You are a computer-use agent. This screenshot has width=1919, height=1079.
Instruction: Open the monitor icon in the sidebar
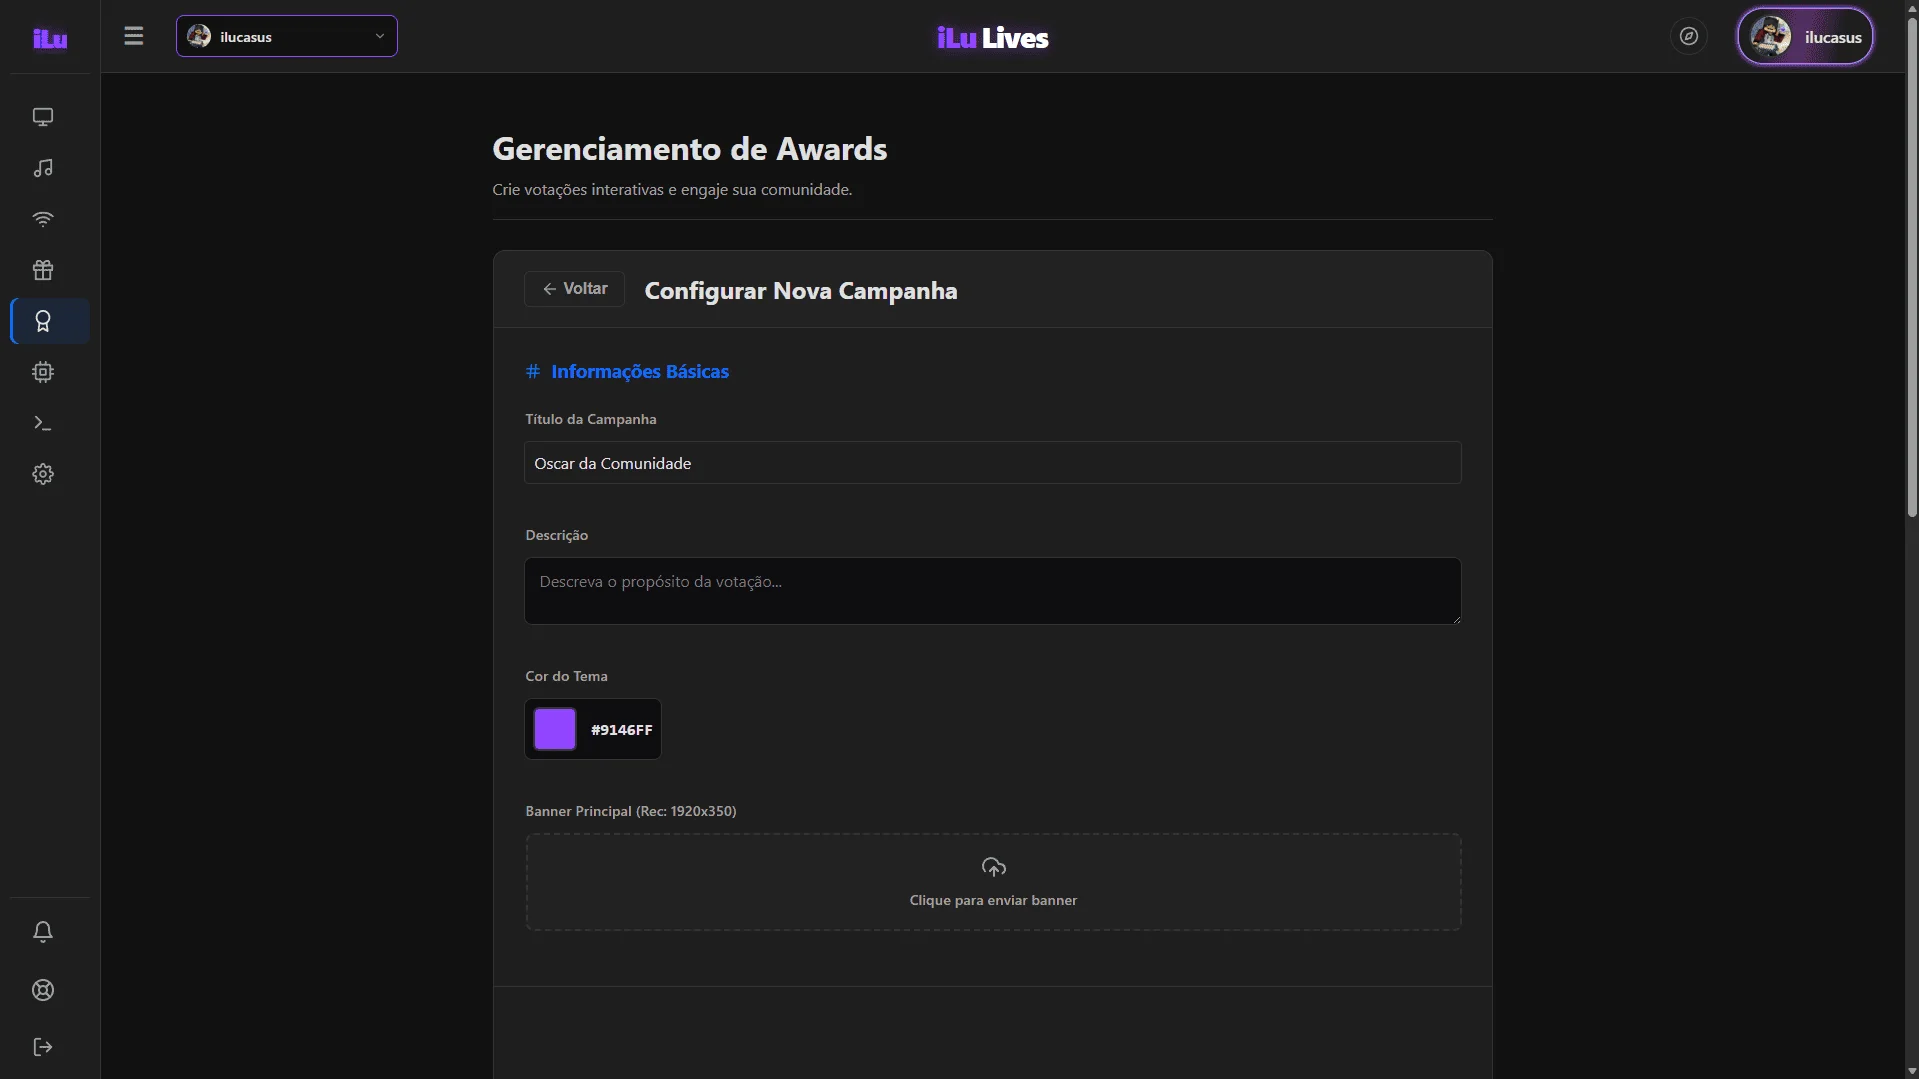pyautogui.click(x=43, y=117)
